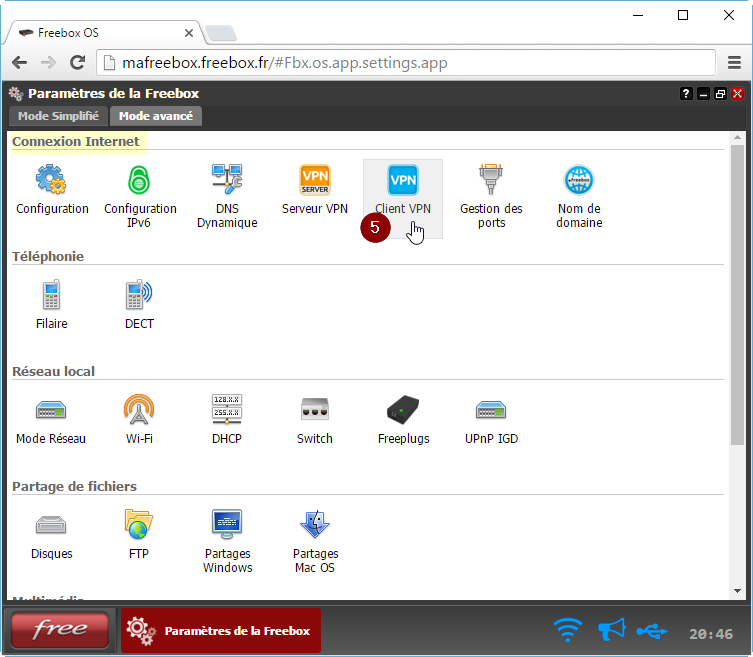753x657 pixels.
Task: Click the address bar URL field
Action: click(x=406, y=63)
